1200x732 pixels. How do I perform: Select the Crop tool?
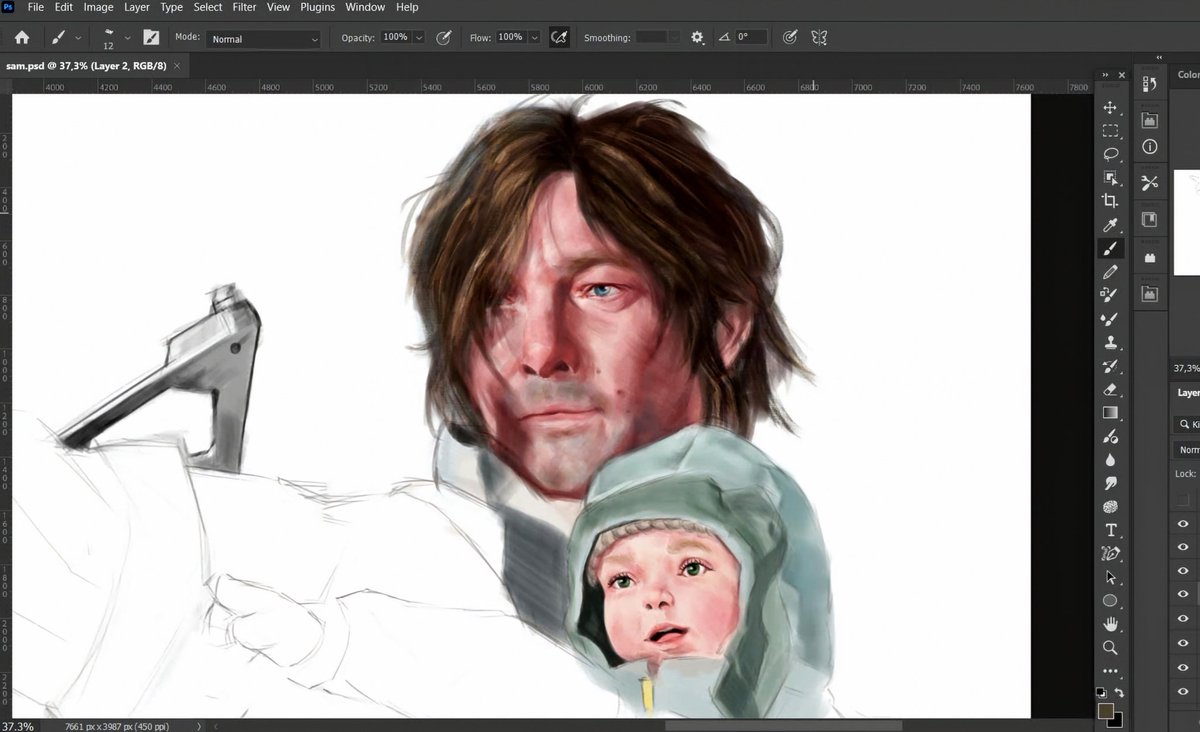point(1110,201)
